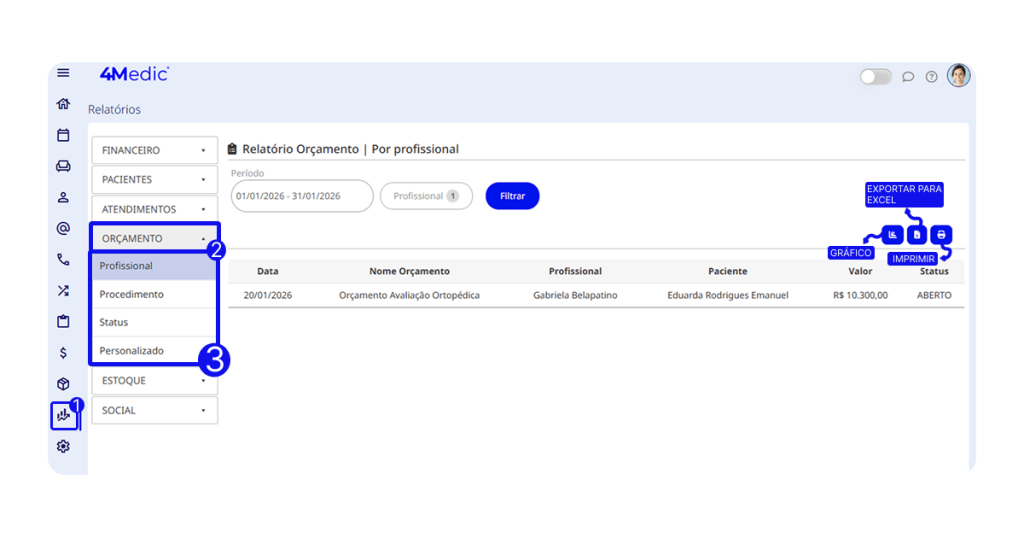
Task: Click the help question mark icon
Action: 931,77
